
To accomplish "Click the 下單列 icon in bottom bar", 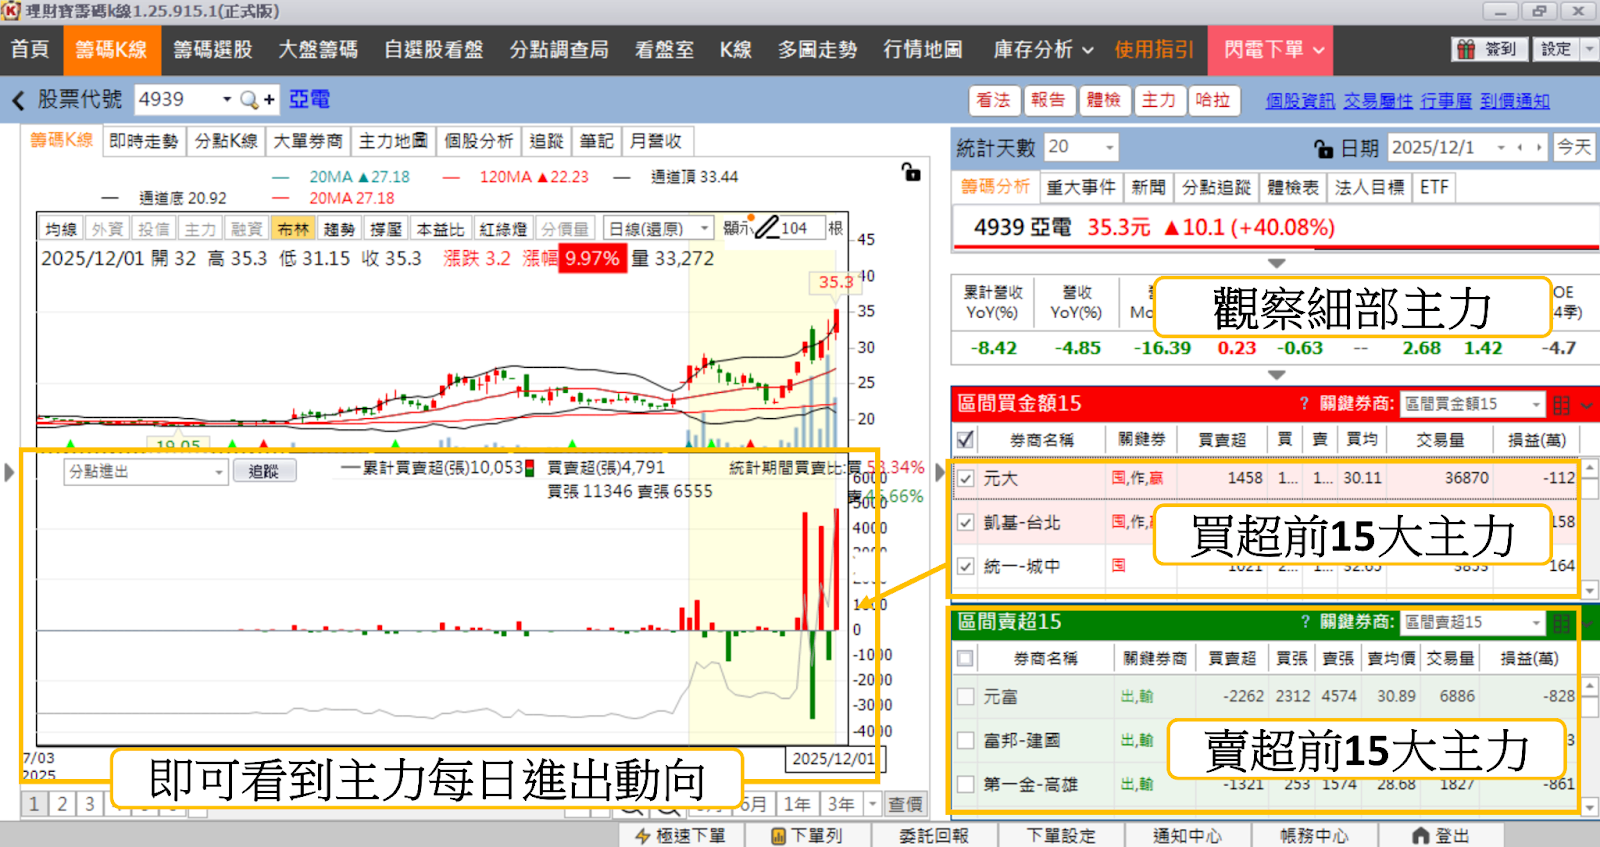I will coord(778,836).
